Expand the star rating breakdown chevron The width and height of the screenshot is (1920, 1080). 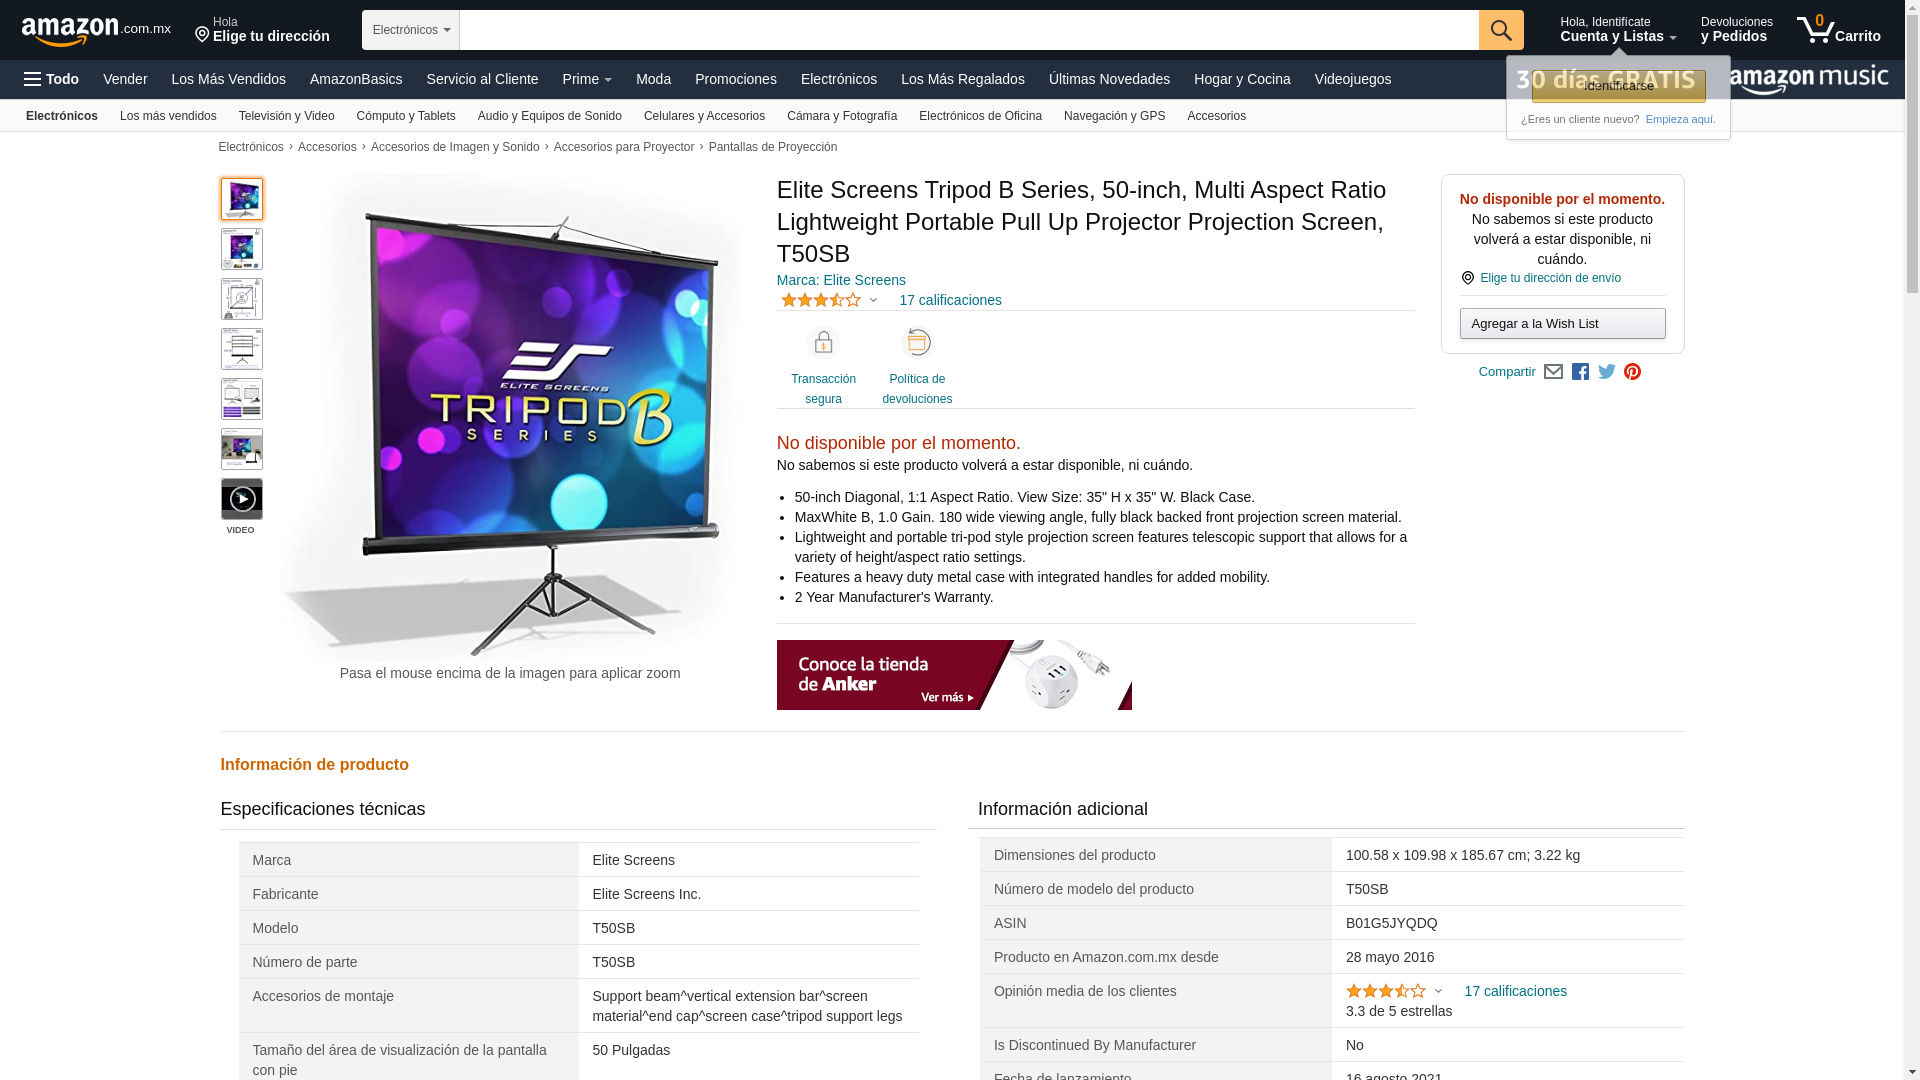[x=874, y=300]
